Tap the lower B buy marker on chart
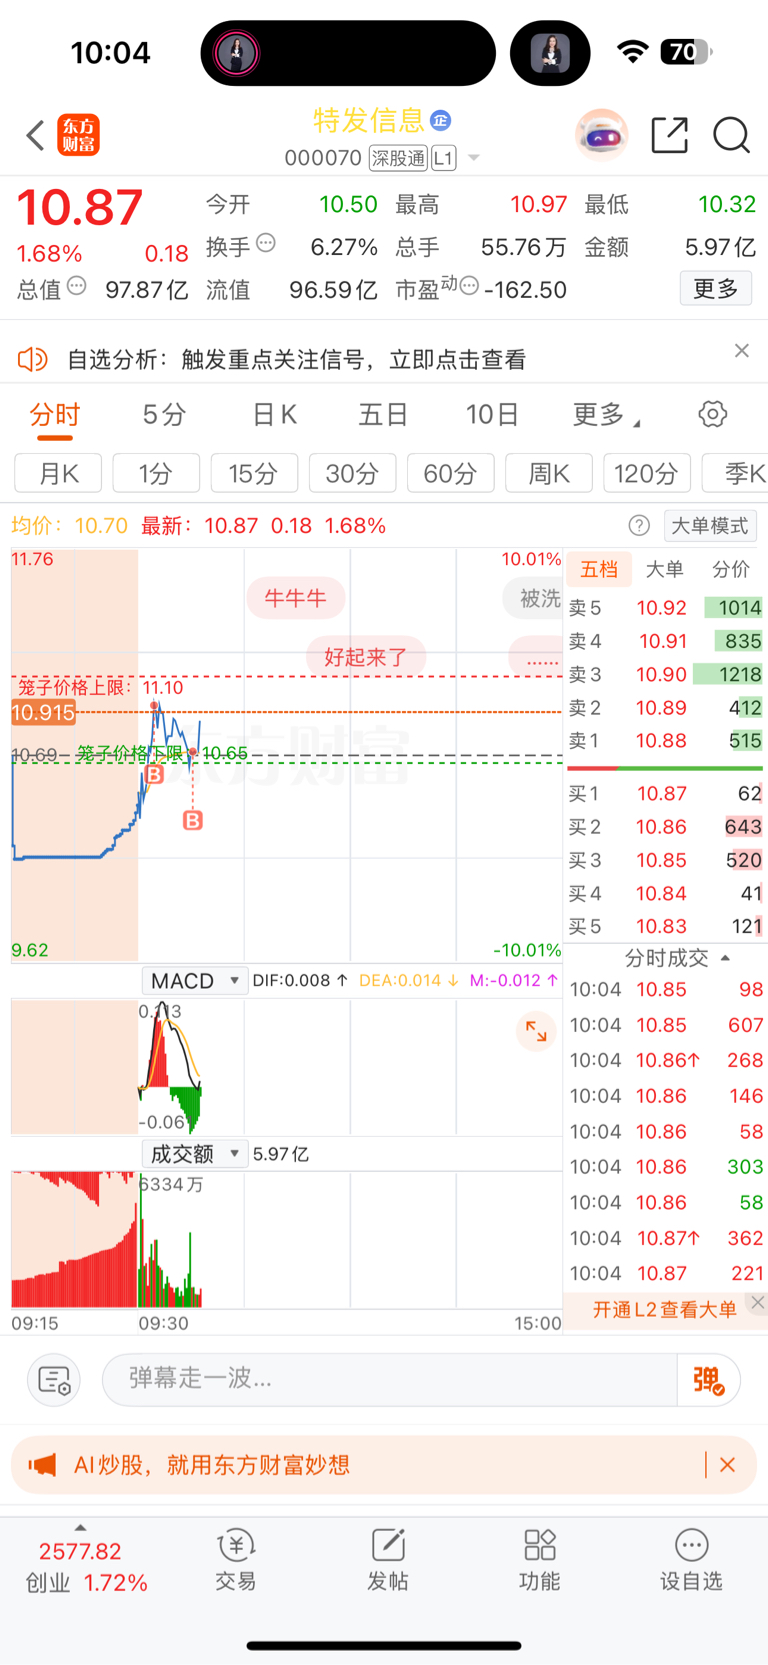Viewport: 768px width, 1665px height. (193, 820)
